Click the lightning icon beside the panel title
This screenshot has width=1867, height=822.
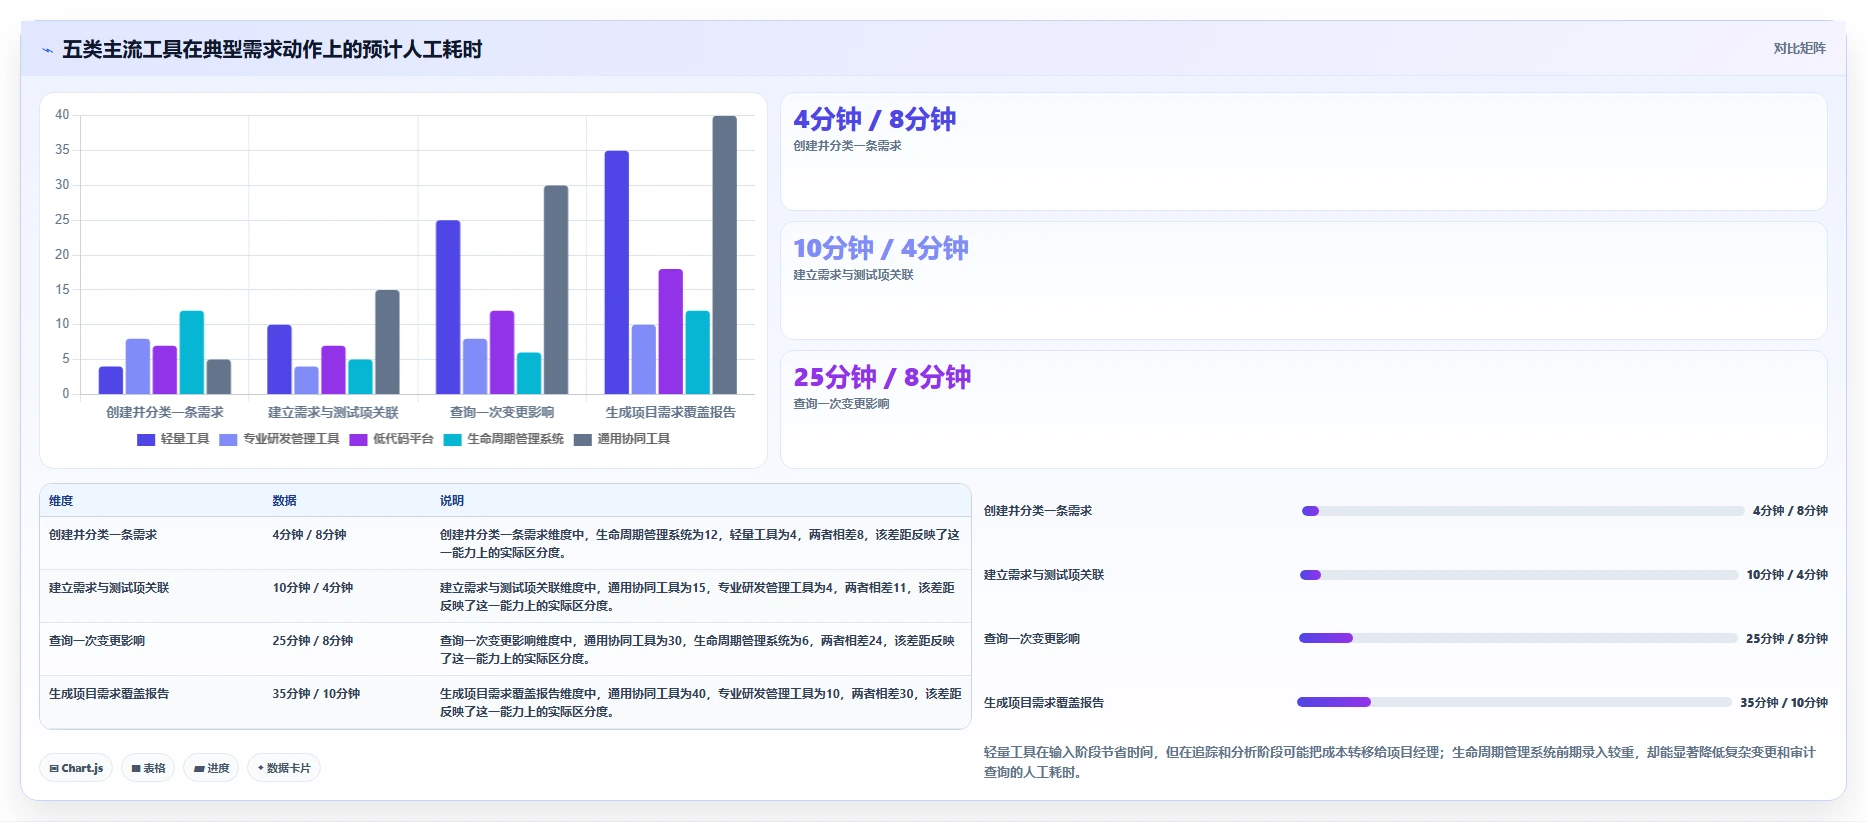click(x=47, y=50)
